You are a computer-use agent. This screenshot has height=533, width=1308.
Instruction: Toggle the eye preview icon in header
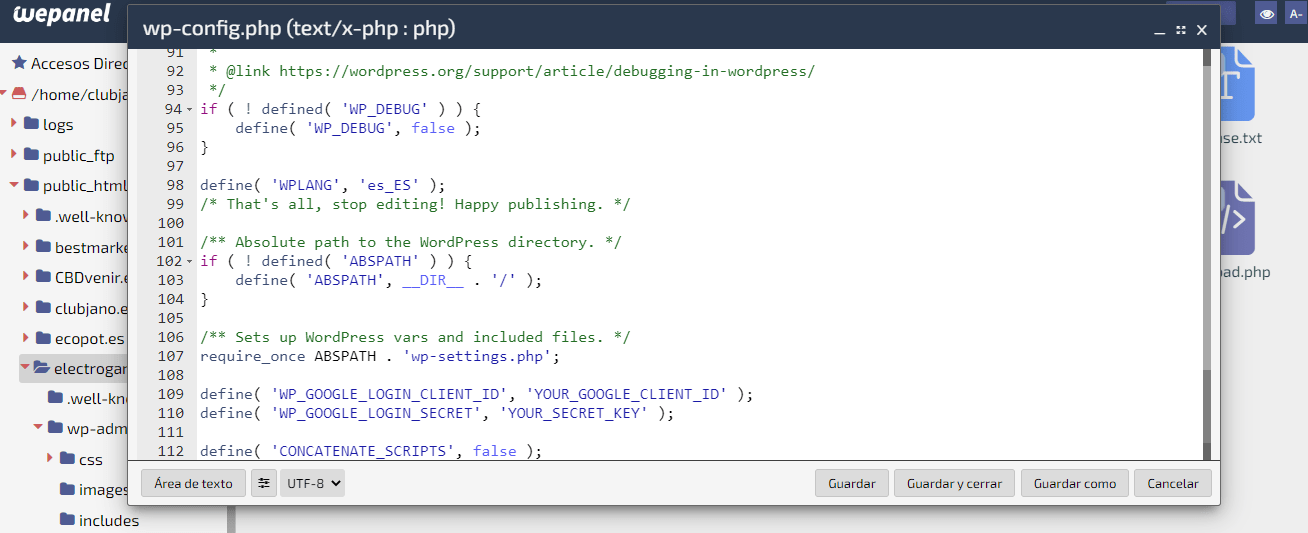tap(1267, 14)
